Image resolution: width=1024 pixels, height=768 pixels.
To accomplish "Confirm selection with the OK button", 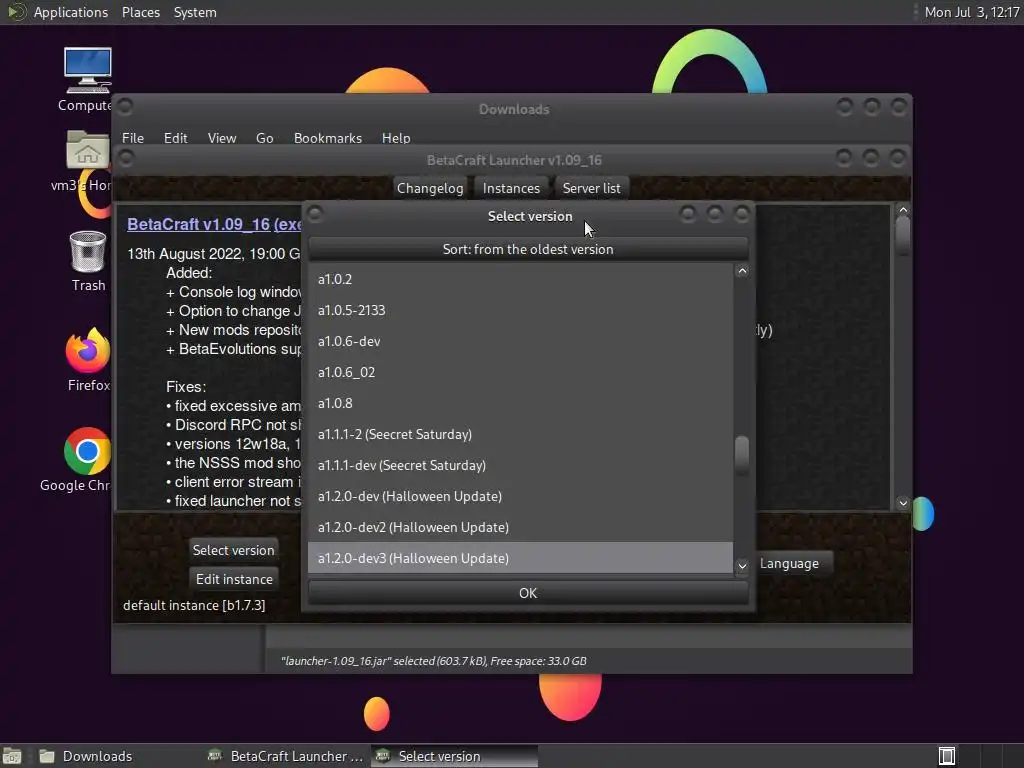I will point(528,593).
